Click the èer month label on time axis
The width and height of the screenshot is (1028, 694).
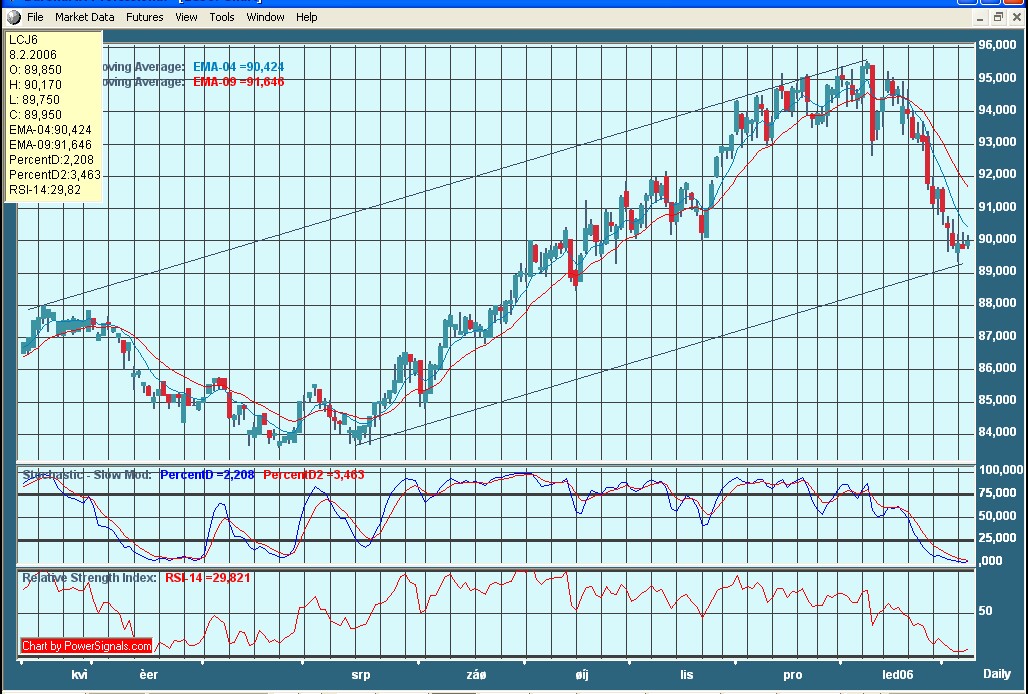[149, 675]
